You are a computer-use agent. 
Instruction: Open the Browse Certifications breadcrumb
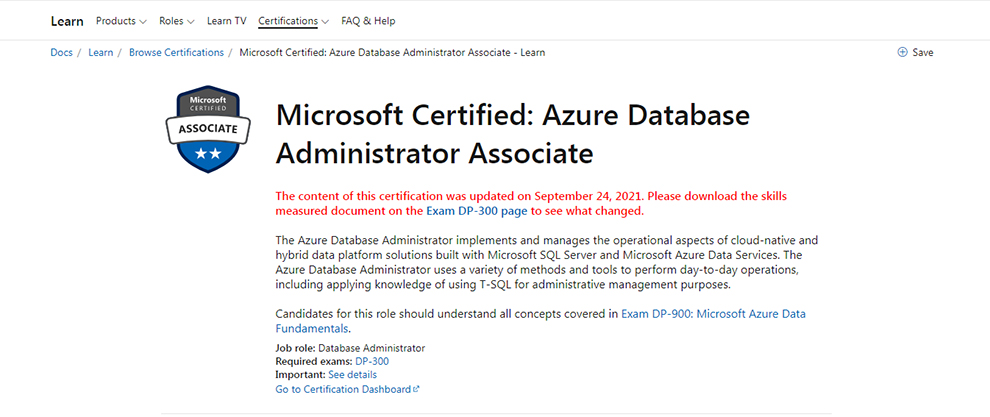[176, 52]
